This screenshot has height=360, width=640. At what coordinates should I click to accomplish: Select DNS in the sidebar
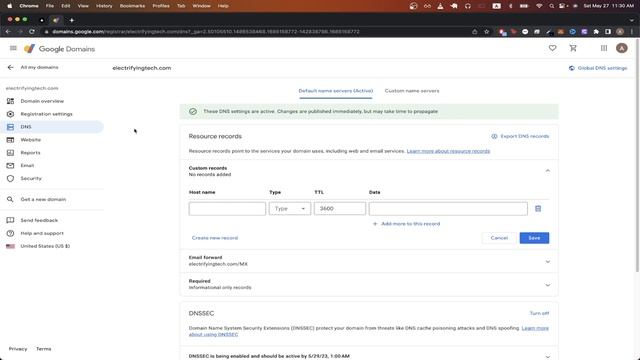coord(52,127)
